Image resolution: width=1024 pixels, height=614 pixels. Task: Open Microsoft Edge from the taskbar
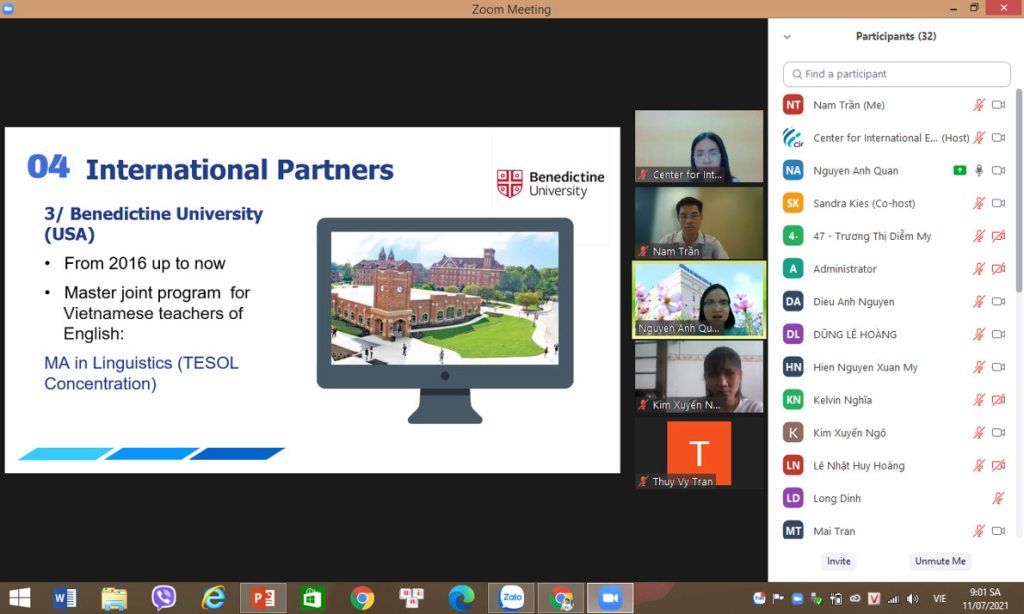pyautogui.click(x=461, y=598)
